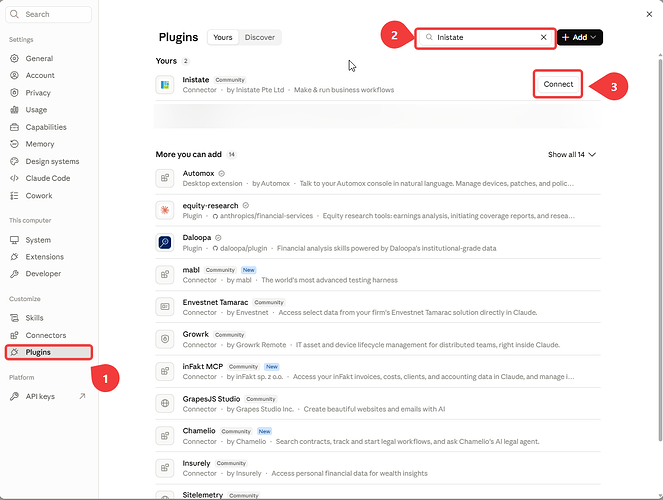Open the Automox plugin entry
The image size is (663, 500).
pyautogui.click(x=378, y=178)
